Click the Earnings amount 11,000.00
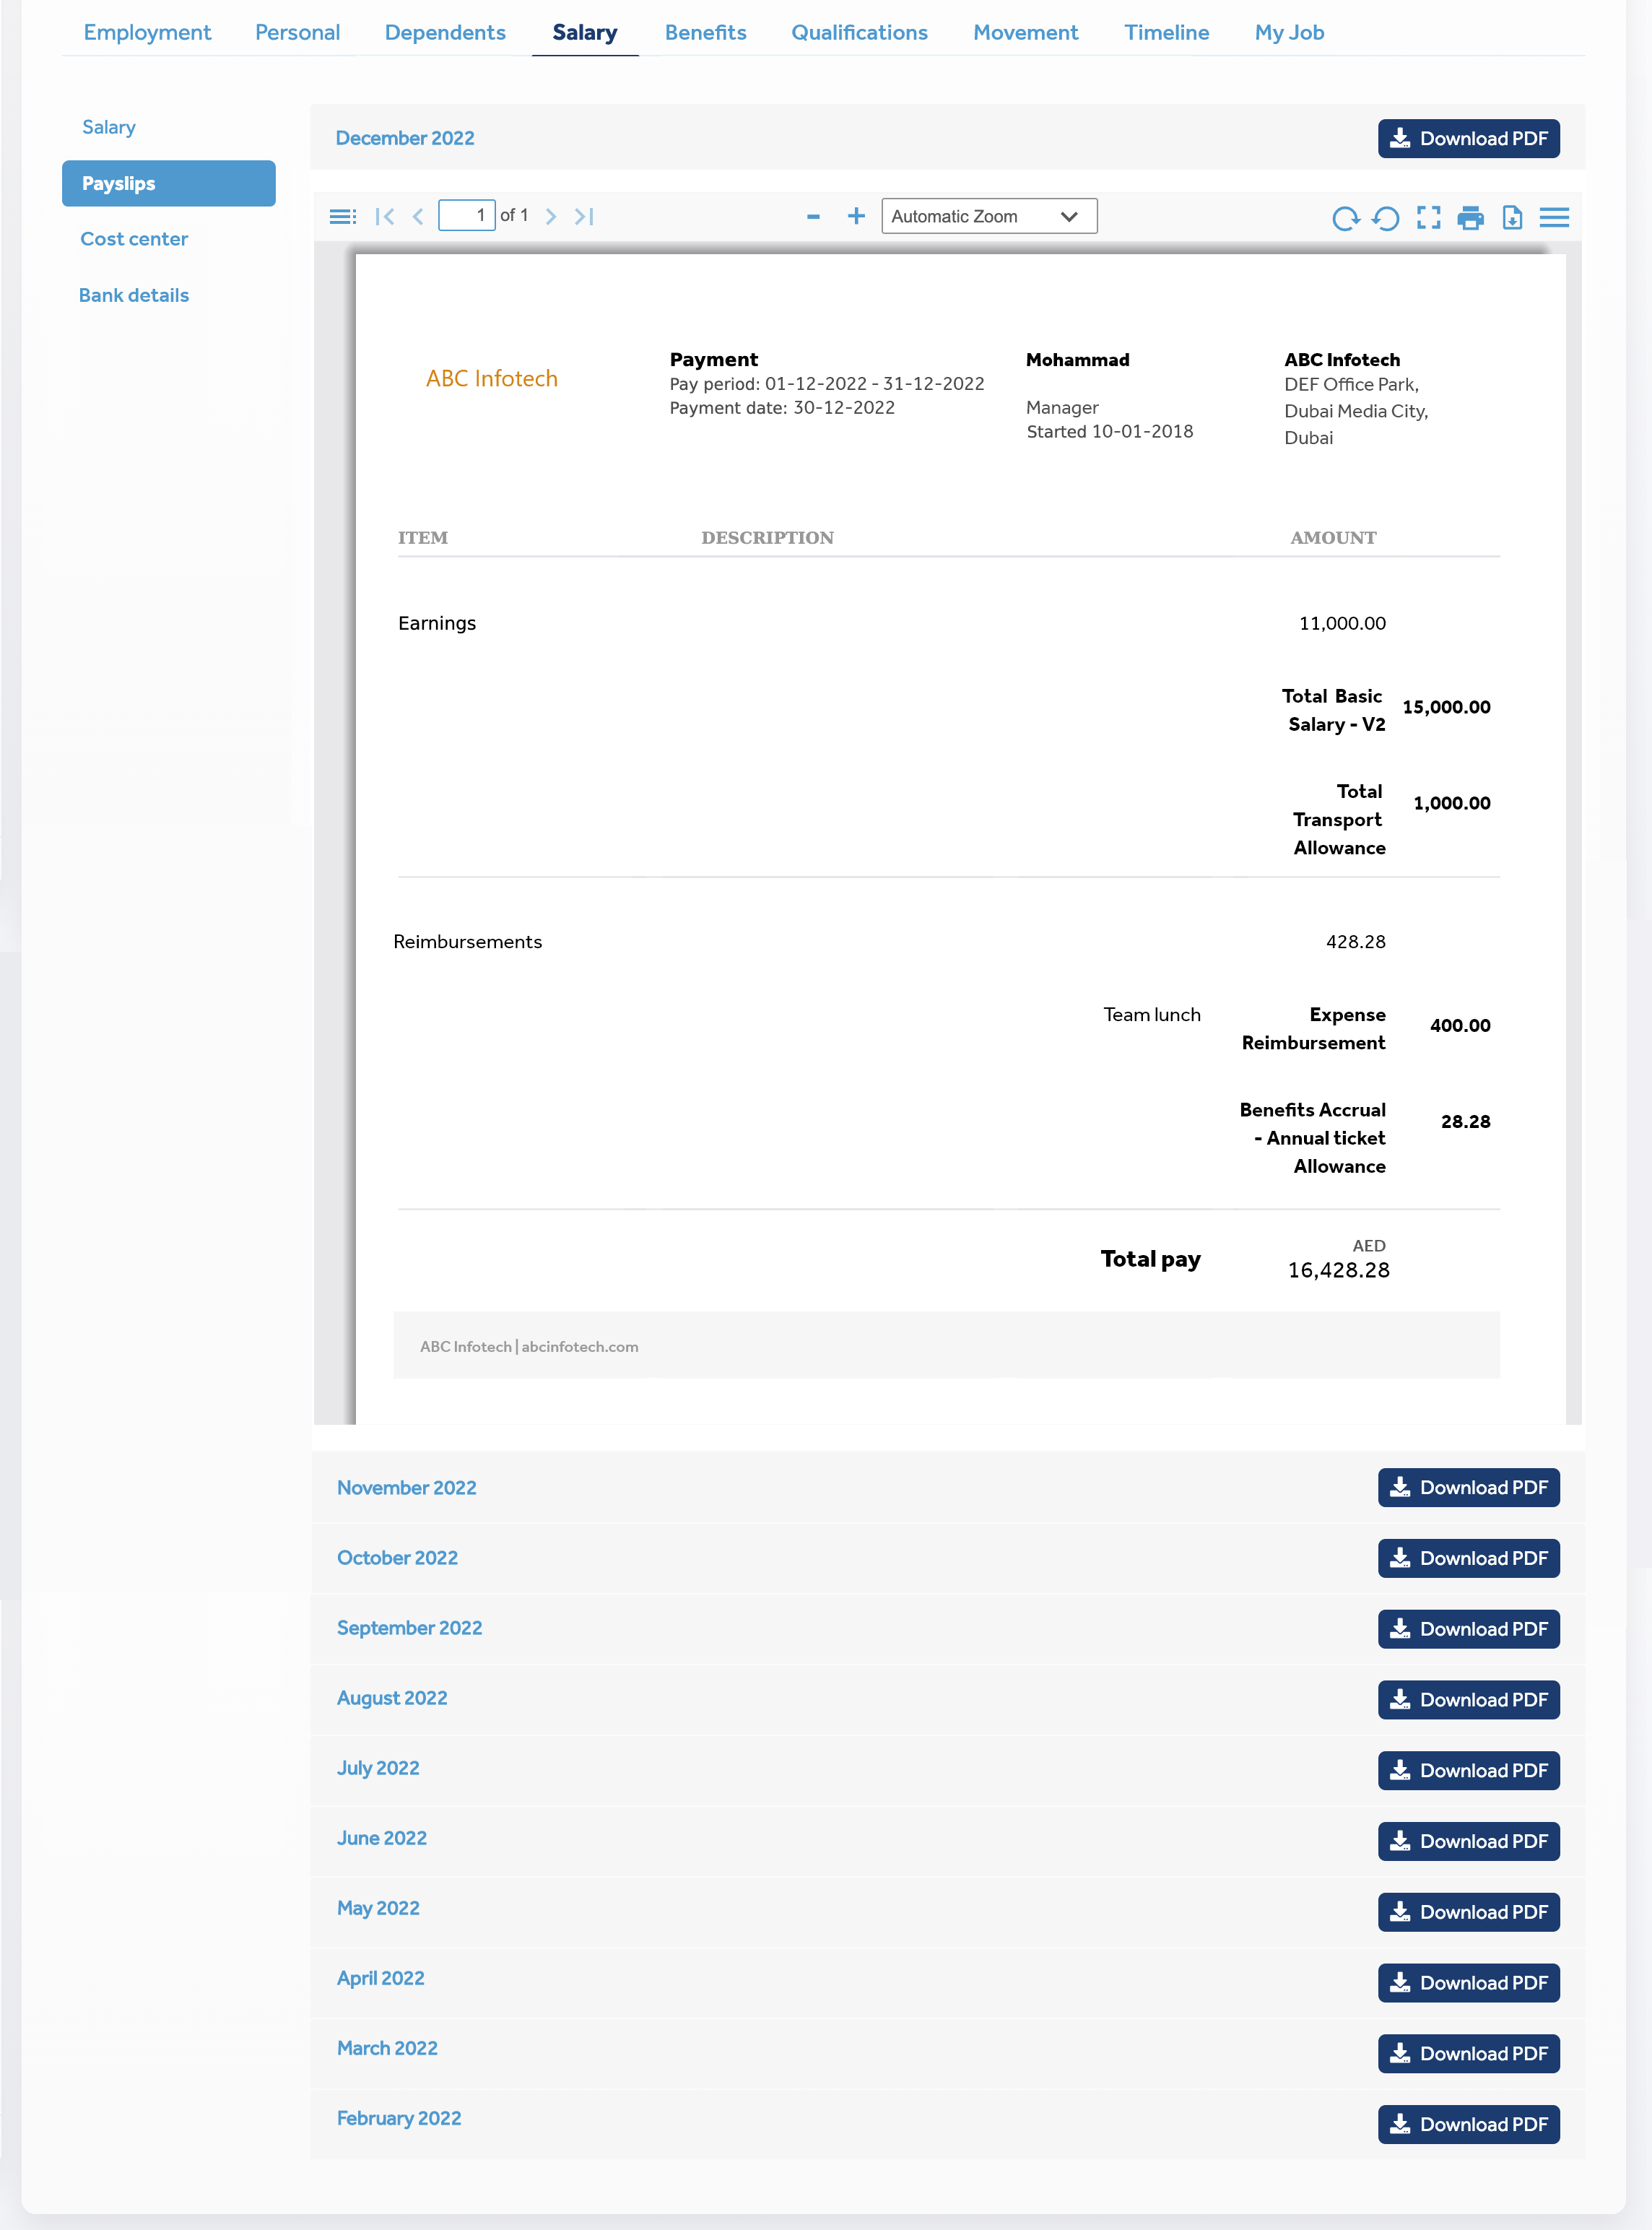The height and width of the screenshot is (2230, 1652). click(x=1342, y=623)
